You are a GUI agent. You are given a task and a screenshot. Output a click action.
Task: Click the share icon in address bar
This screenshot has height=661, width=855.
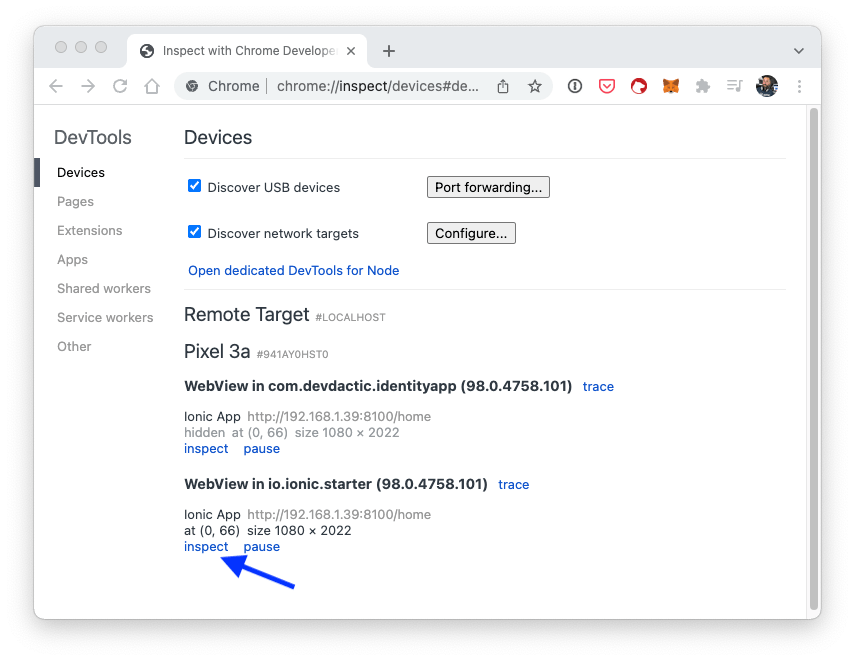point(503,86)
